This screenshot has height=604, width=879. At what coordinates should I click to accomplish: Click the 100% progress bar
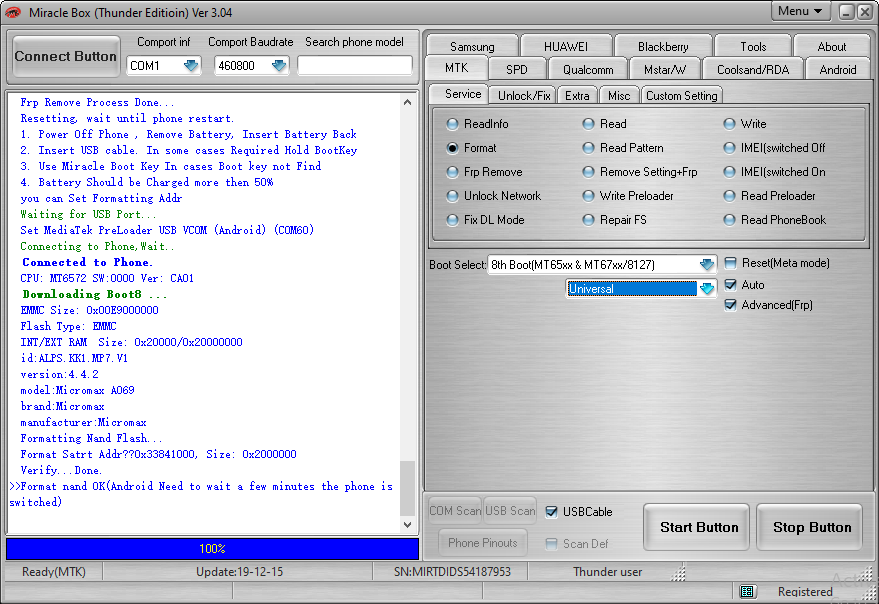pos(212,548)
